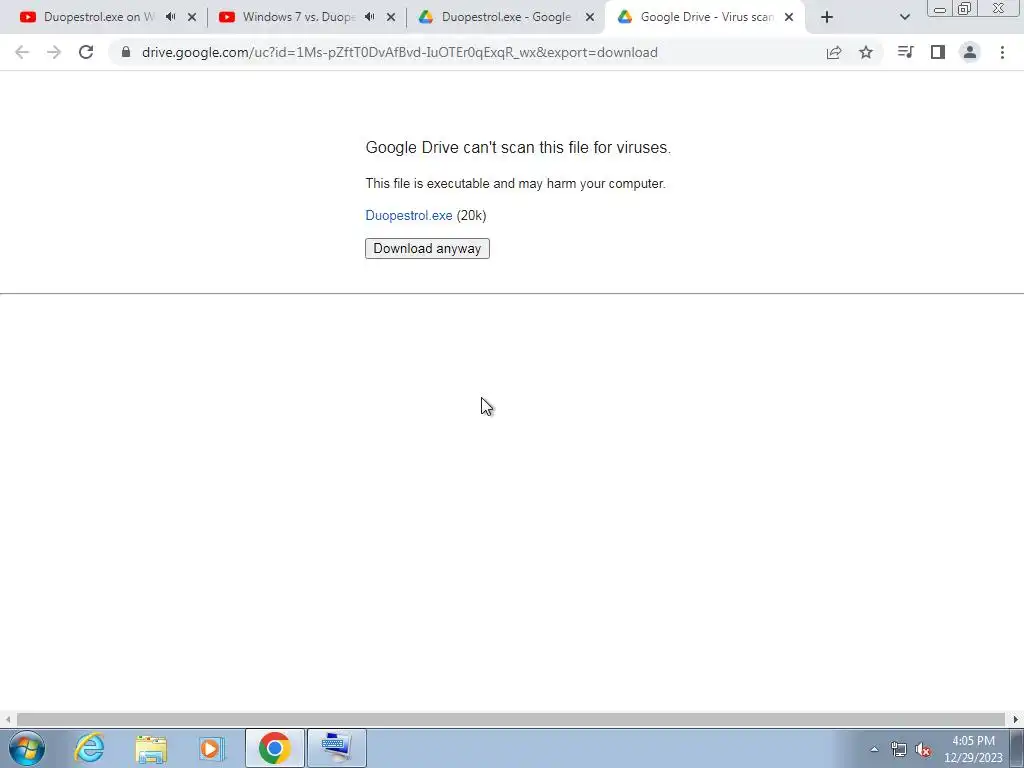Show hidden system tray icons
This screenshot has width=1024, height=768.
(874, 749)
